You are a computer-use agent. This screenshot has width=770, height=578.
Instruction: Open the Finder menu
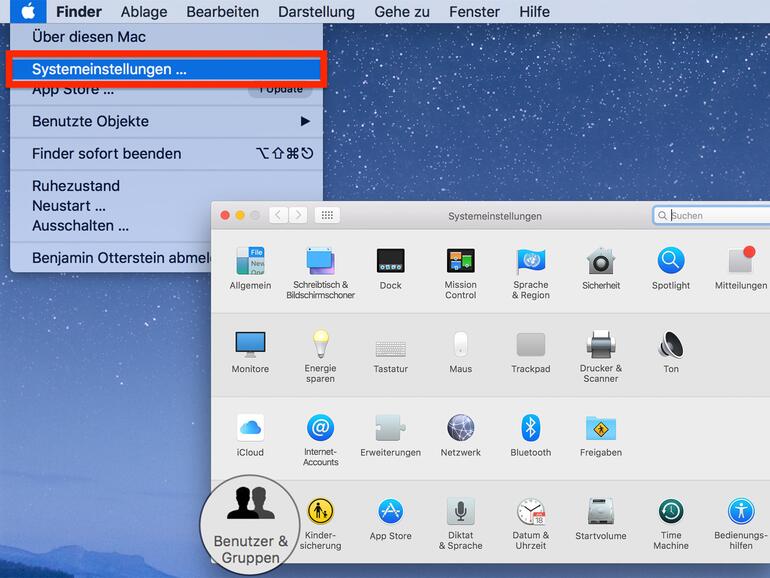[x=79, y=11]
